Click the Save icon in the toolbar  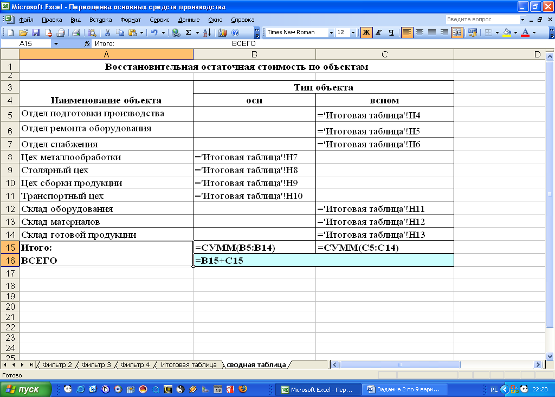[36, 33]
